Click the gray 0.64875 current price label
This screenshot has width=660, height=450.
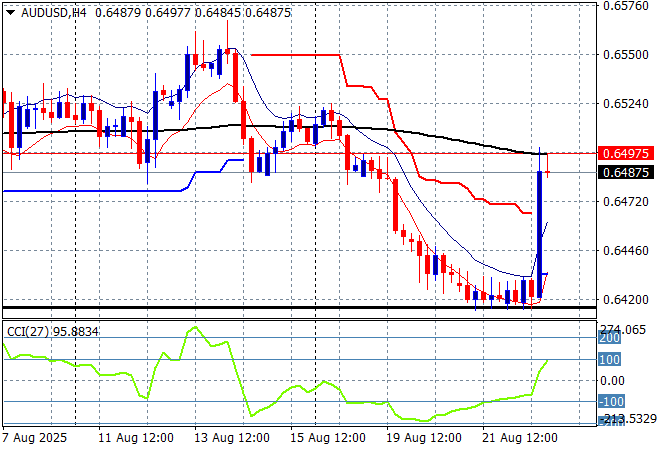[626, 172]
